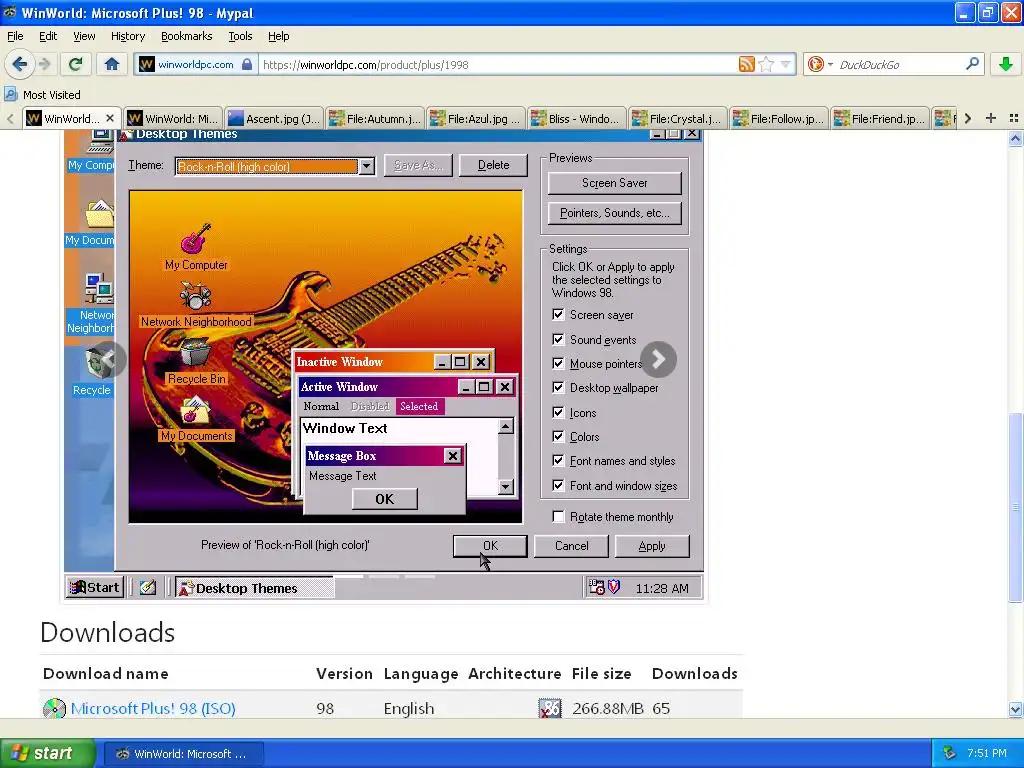Open the Edit menu
This screenshot has height=768, width=1024.
coord(48,36)
